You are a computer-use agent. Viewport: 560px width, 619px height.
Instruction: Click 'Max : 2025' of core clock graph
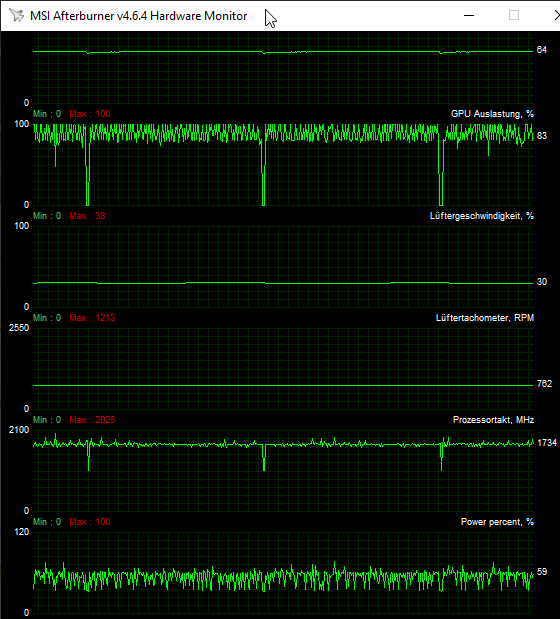[x=92, y=420]
